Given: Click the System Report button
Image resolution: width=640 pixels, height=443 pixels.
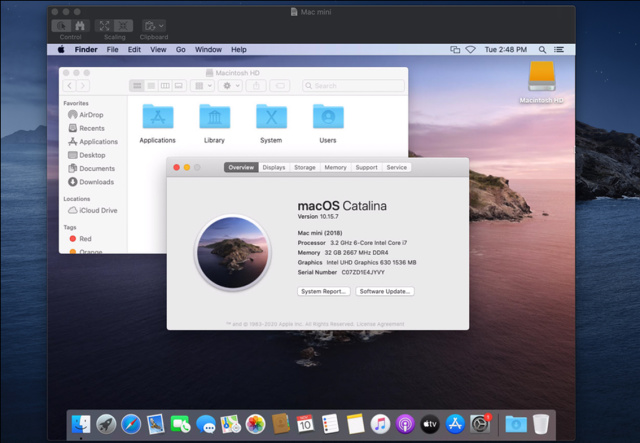Looking at the screenshot, I should click(324, 291).
